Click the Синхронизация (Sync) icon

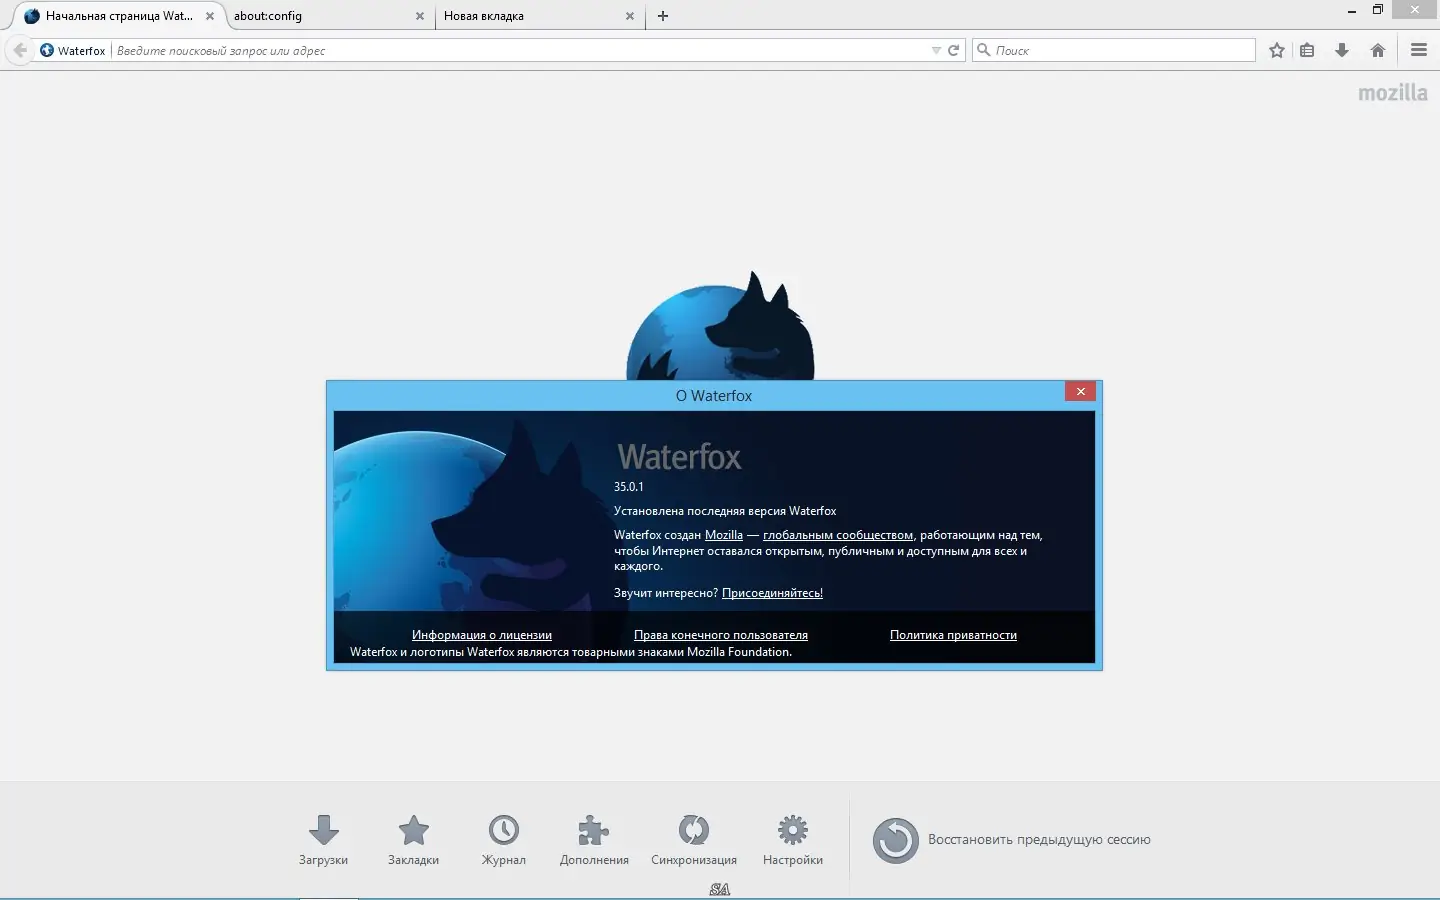click(694, 831)
